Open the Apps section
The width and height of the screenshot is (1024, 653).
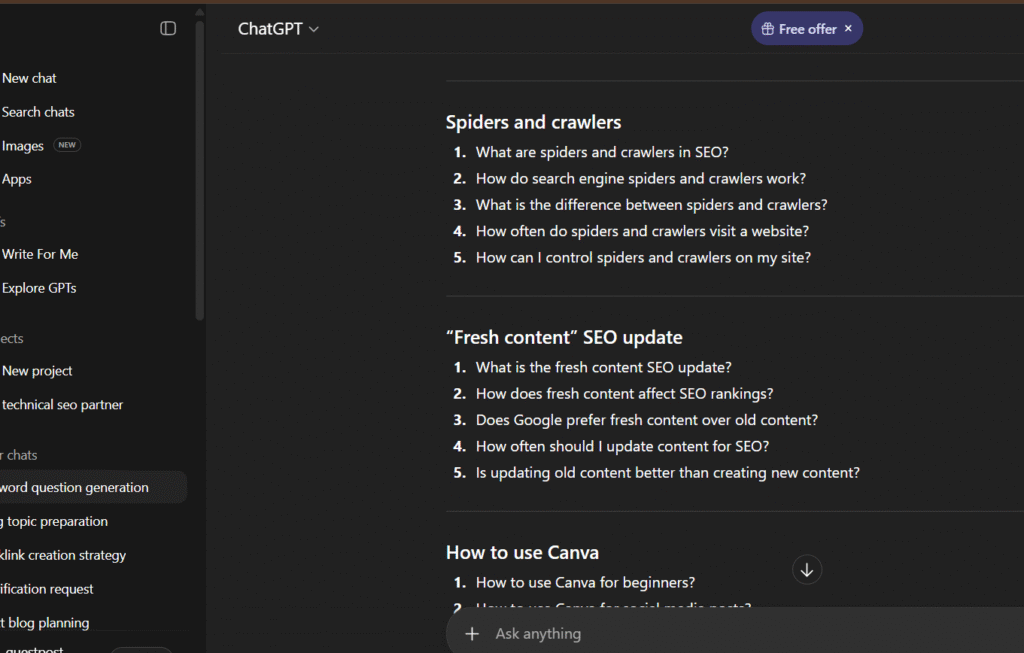(x=17, y=180)
